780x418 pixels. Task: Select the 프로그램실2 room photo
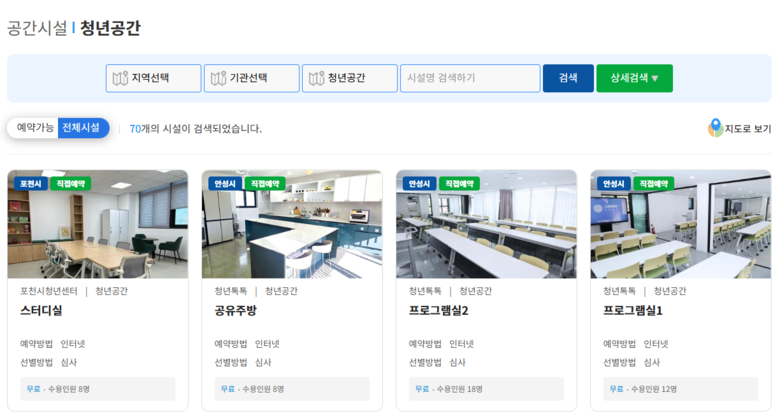coord(486,225)
